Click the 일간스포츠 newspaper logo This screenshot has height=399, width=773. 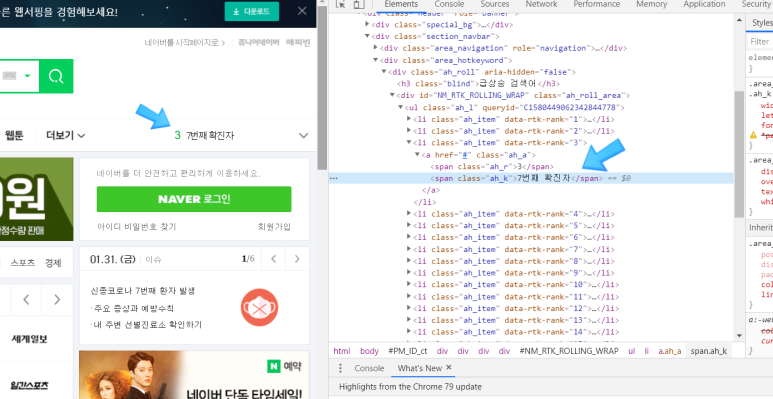[30, 385]
